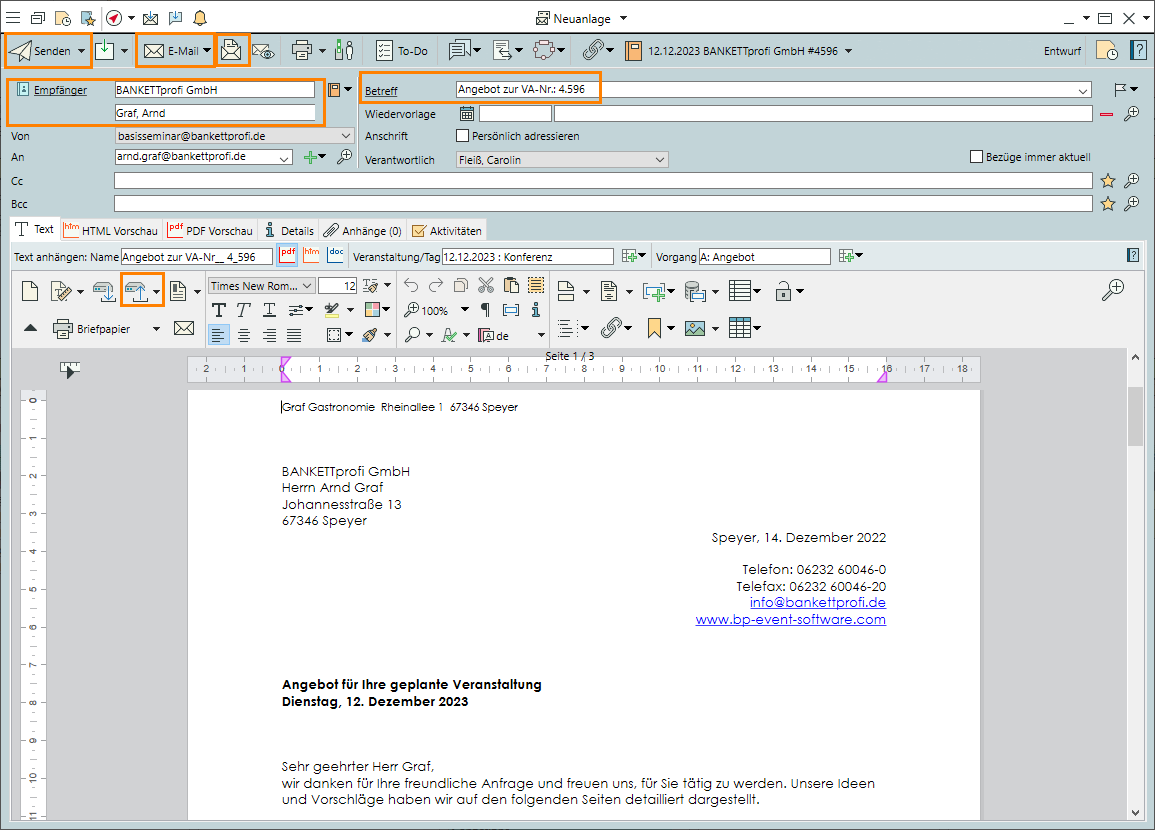Open the Anhänge (0) tab

363,230
